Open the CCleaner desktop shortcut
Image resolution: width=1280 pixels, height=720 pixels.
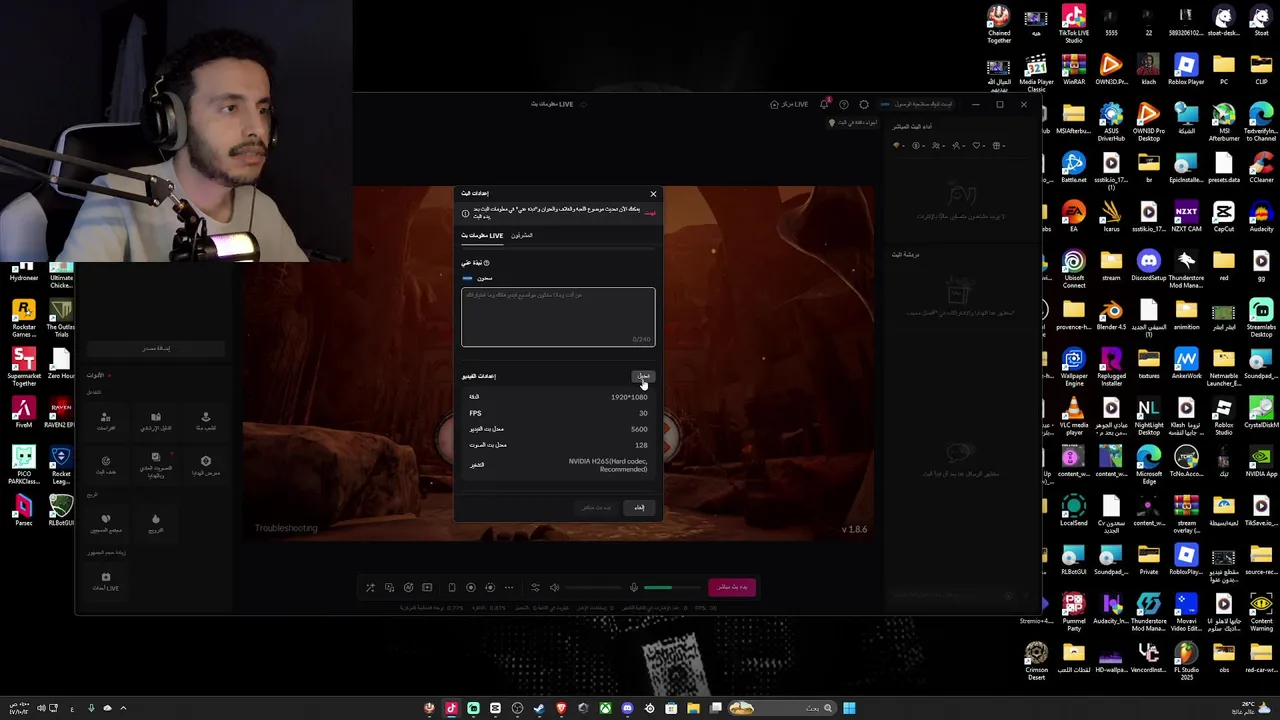(1261, 168)
